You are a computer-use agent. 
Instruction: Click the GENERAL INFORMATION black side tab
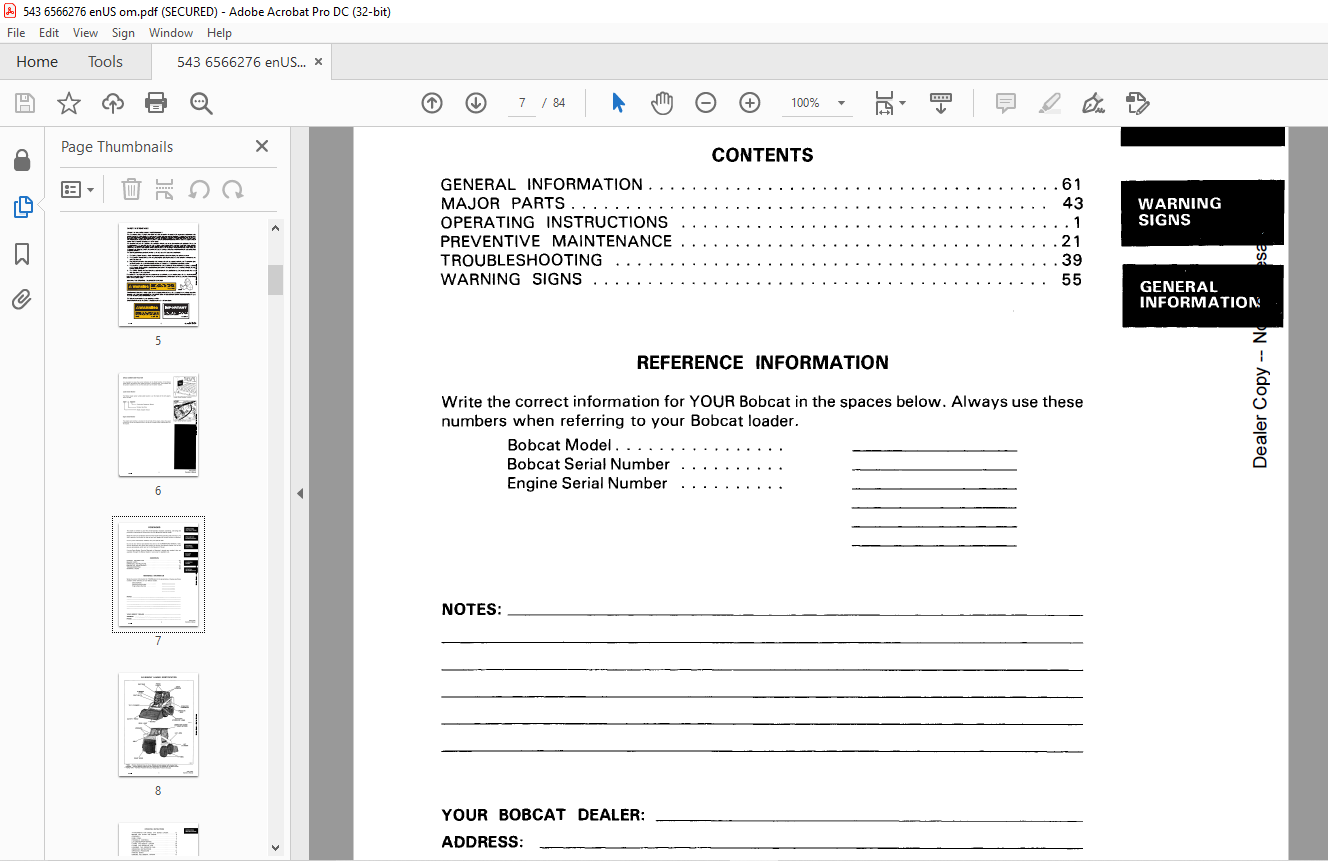1202,295
